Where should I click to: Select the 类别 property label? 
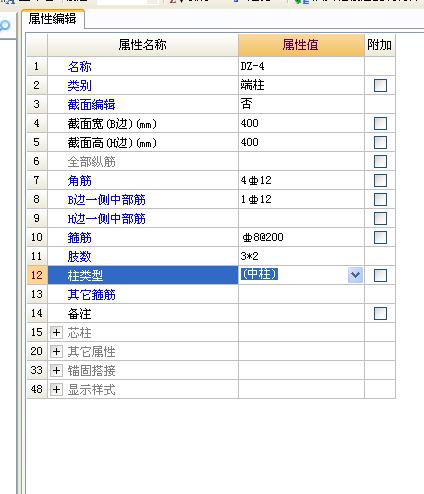pyautogui.click(x=79, y=86)
